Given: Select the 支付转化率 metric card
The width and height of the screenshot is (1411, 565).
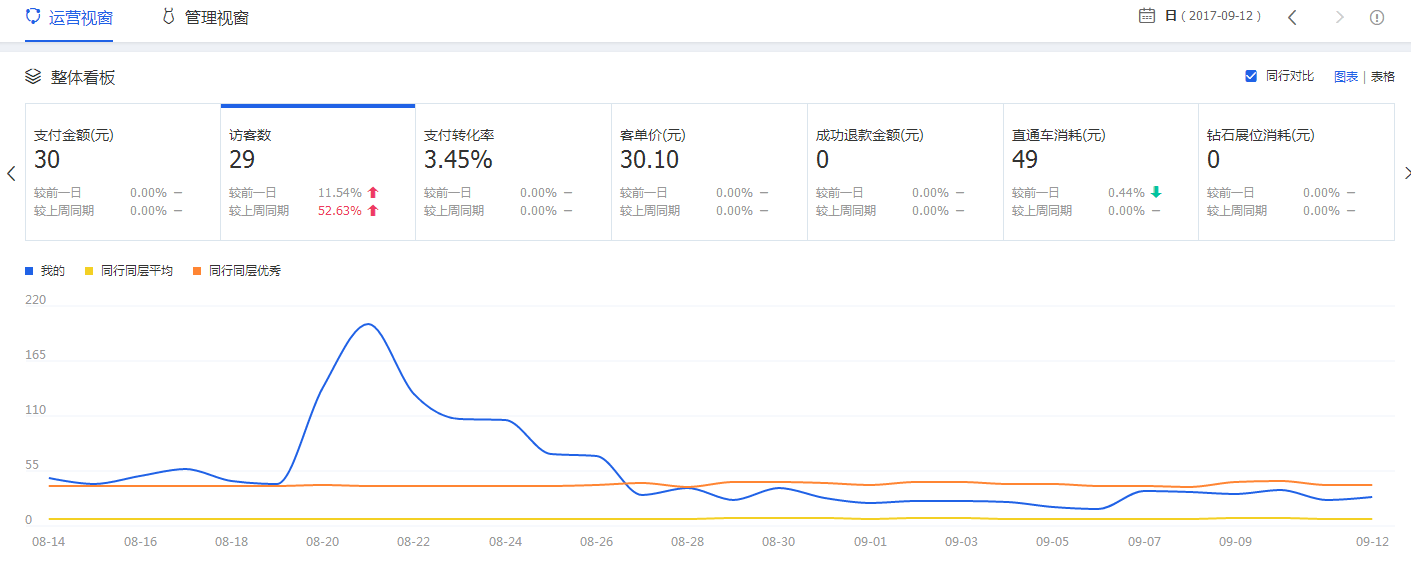Looking at the screenshot, I should [513, 172].
